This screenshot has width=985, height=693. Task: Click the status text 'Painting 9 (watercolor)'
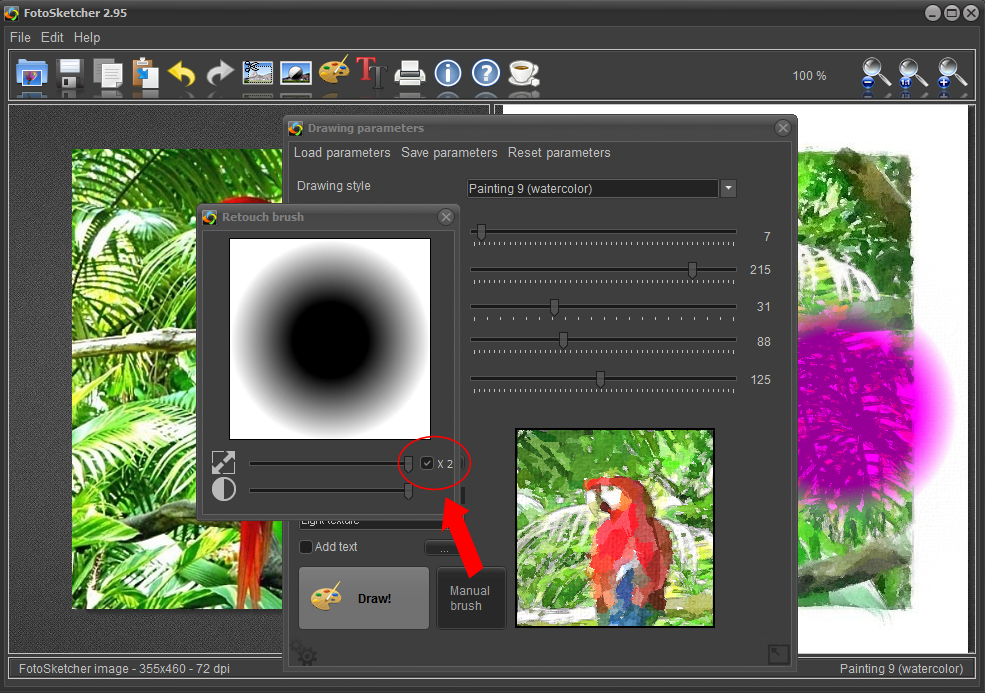click(x=901, y=668)
